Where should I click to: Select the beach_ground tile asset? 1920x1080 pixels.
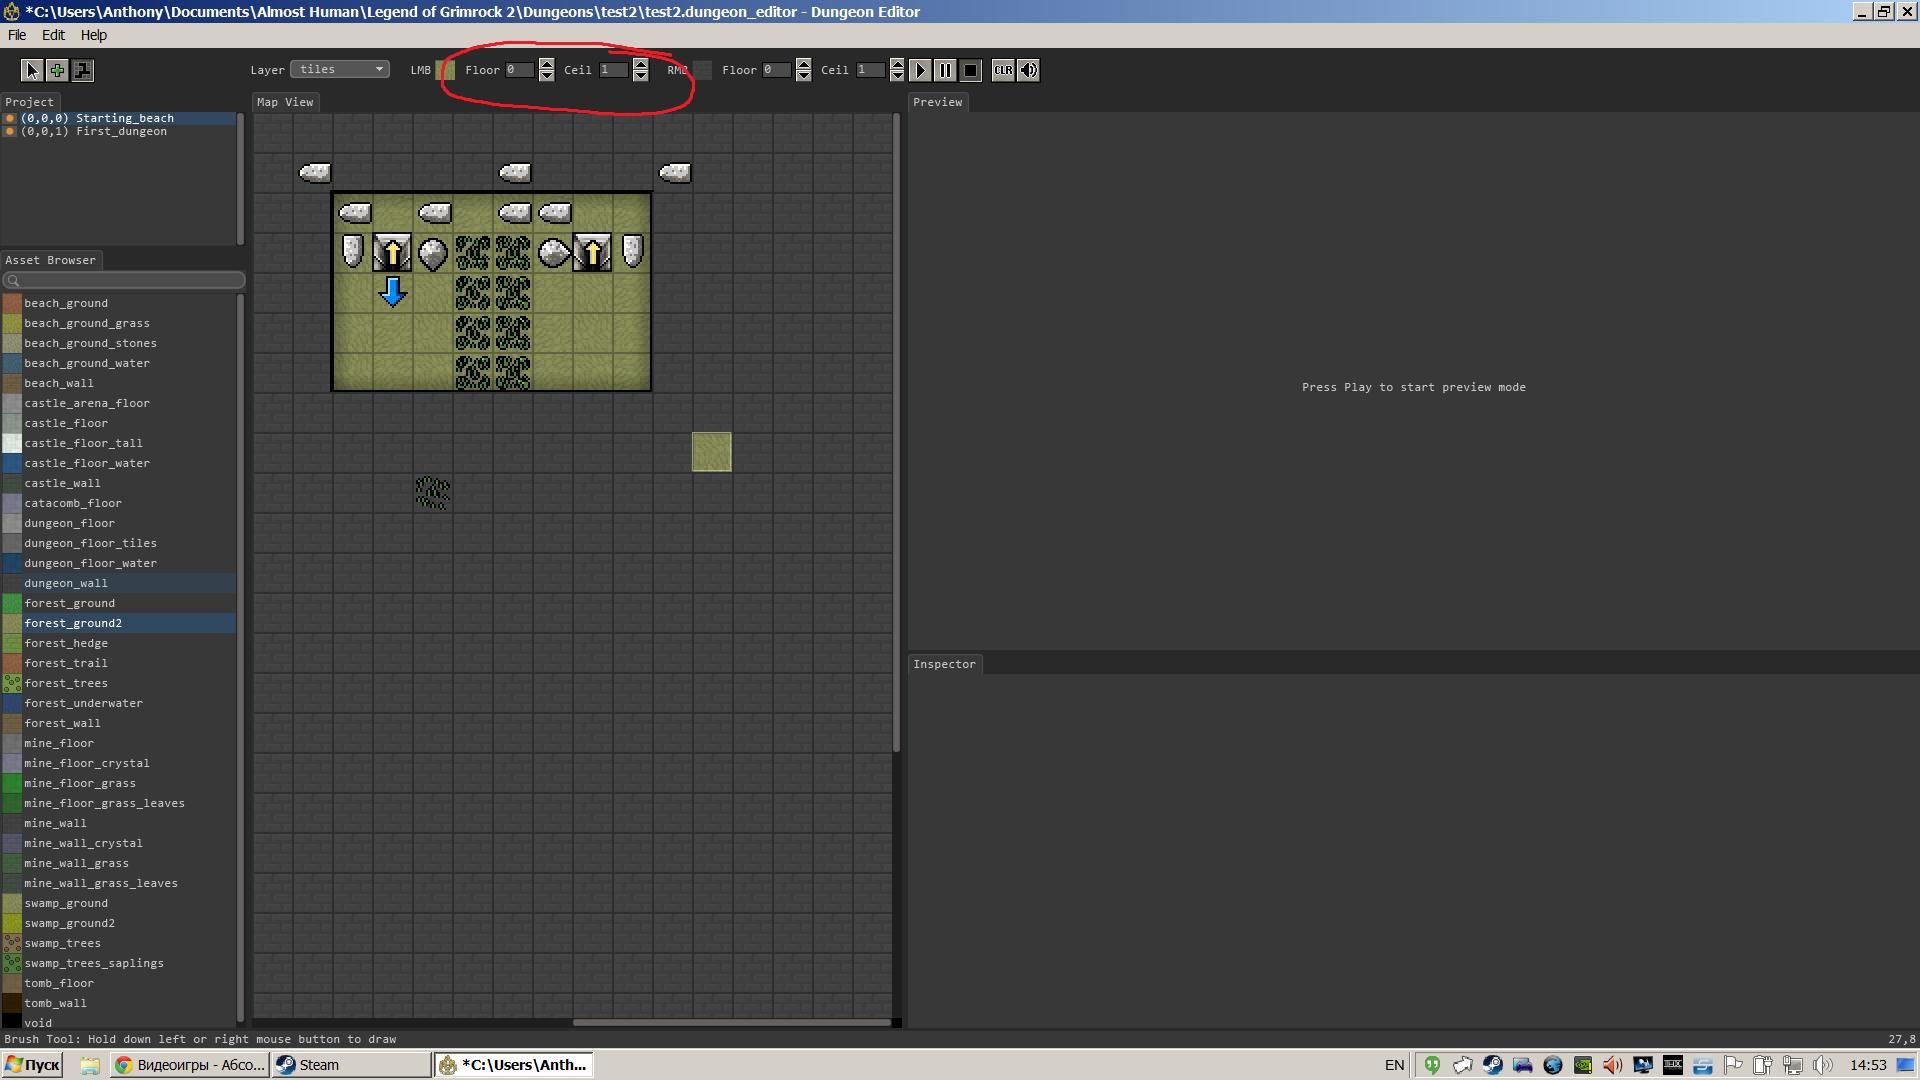coord(118,303)
